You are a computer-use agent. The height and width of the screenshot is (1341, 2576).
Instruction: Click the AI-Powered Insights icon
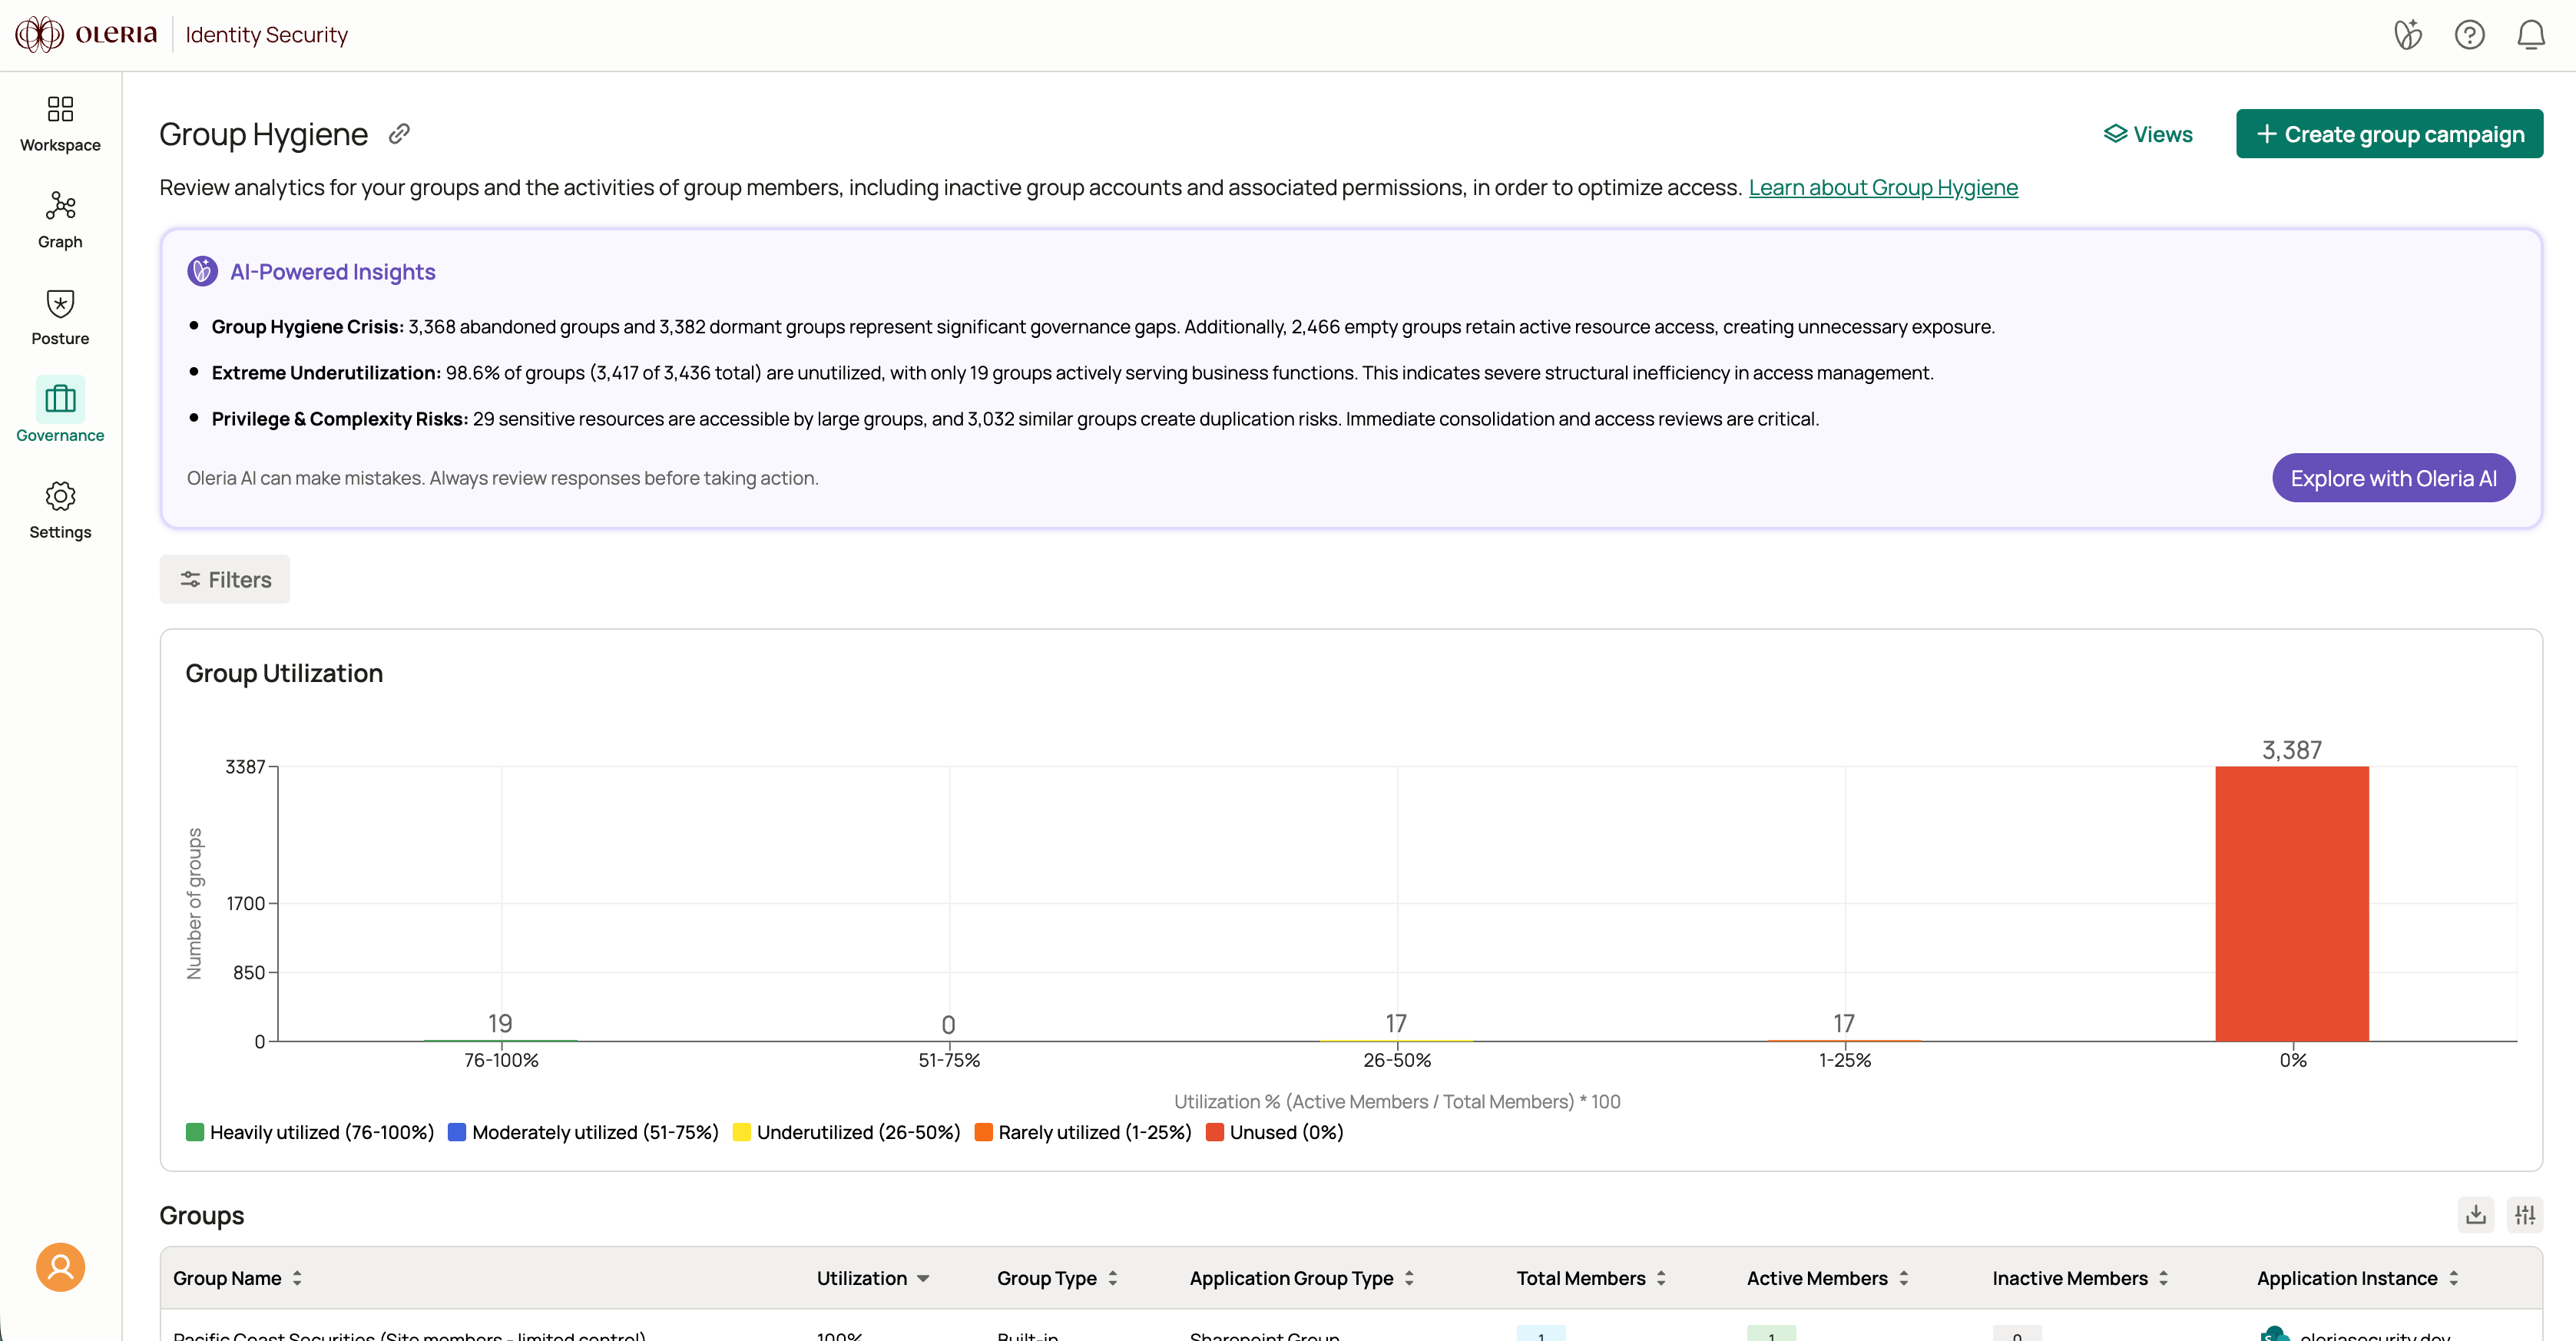[202, 271]
